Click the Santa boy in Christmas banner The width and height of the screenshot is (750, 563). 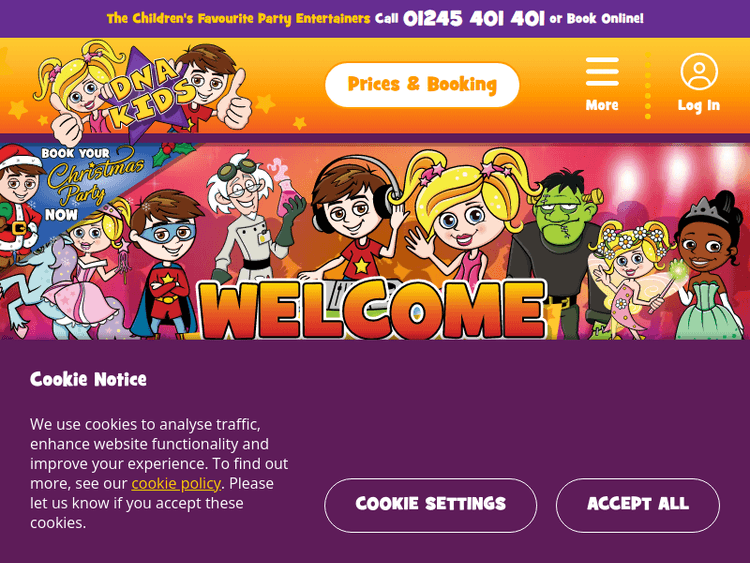click(x=19, y=201)
